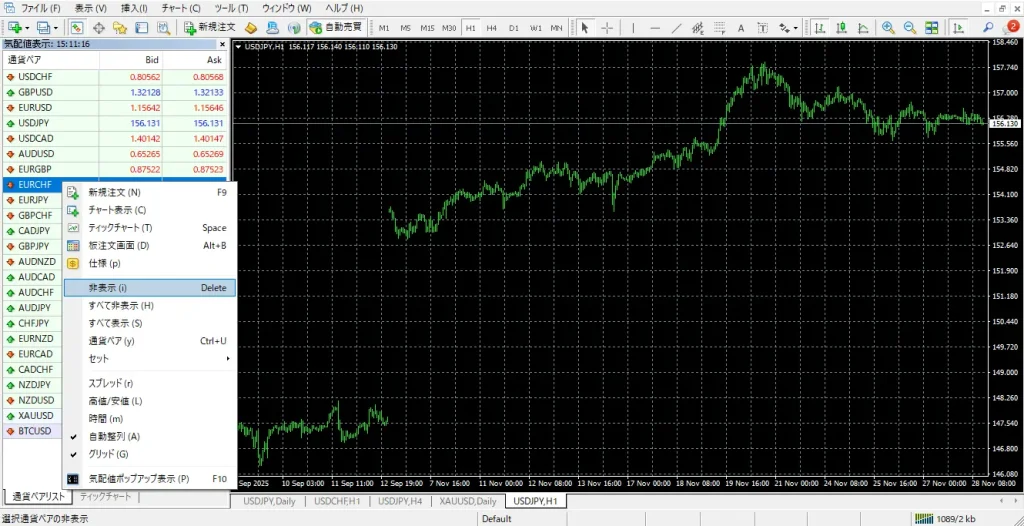Select the zoom in magnifier icon

(x=887, y=27)
